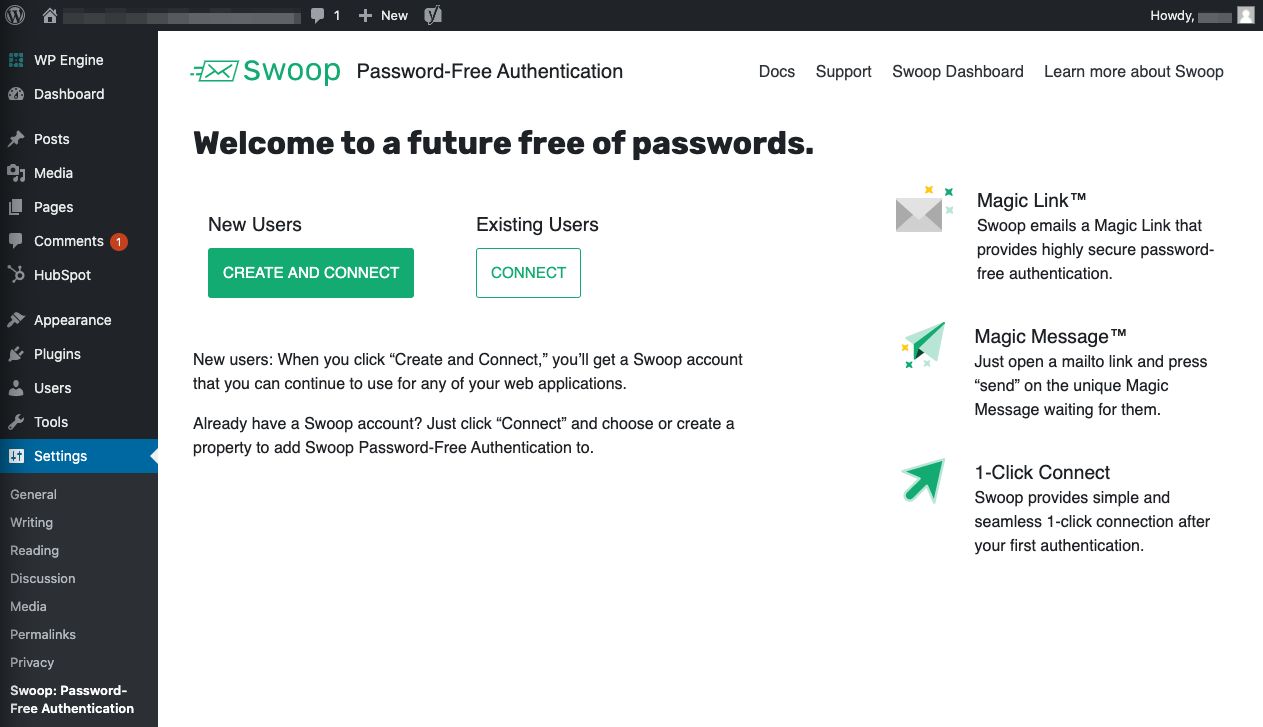Open comments bubble icon in admin bar
The height and width of the screenshot is (727, 1263).
318,15
